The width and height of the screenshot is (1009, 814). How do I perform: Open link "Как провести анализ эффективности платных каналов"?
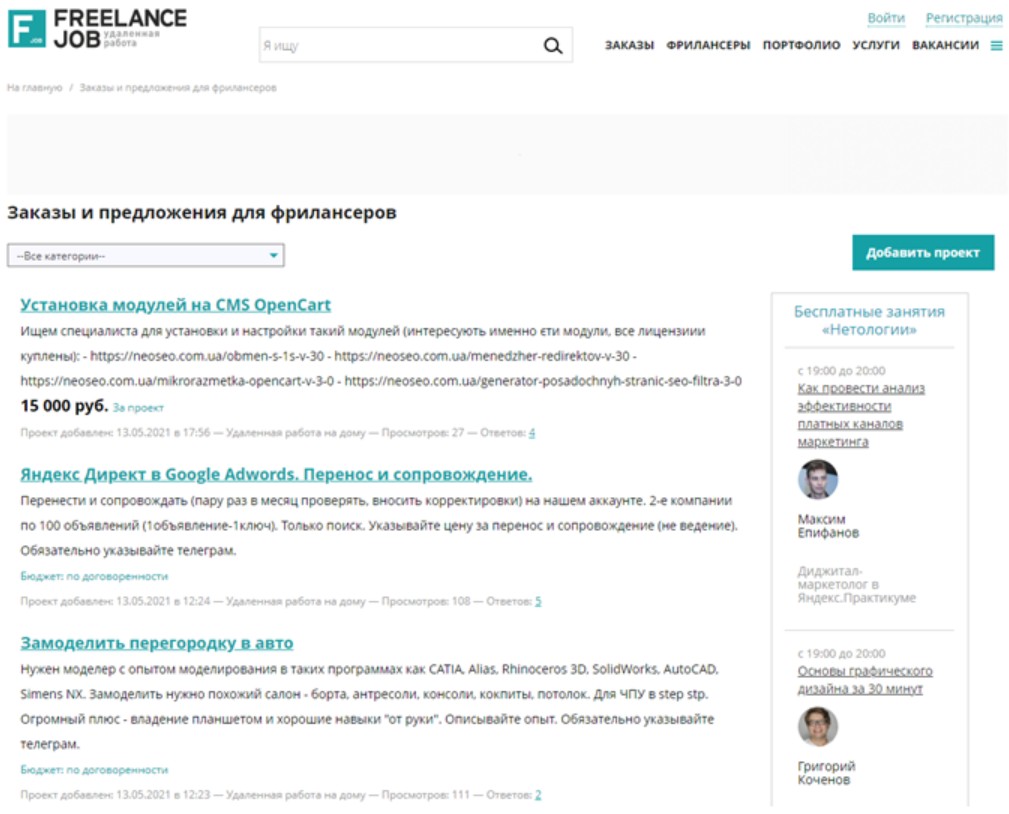(861, 415)
